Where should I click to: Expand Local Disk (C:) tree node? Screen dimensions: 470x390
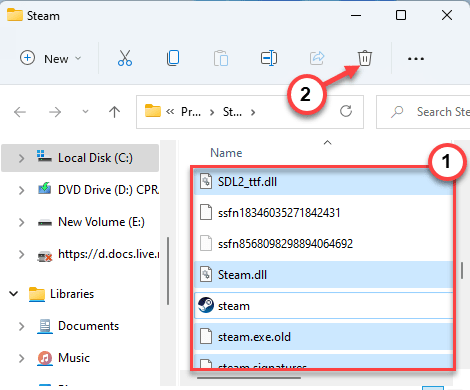pyautogui.click(x=21, y=158)
